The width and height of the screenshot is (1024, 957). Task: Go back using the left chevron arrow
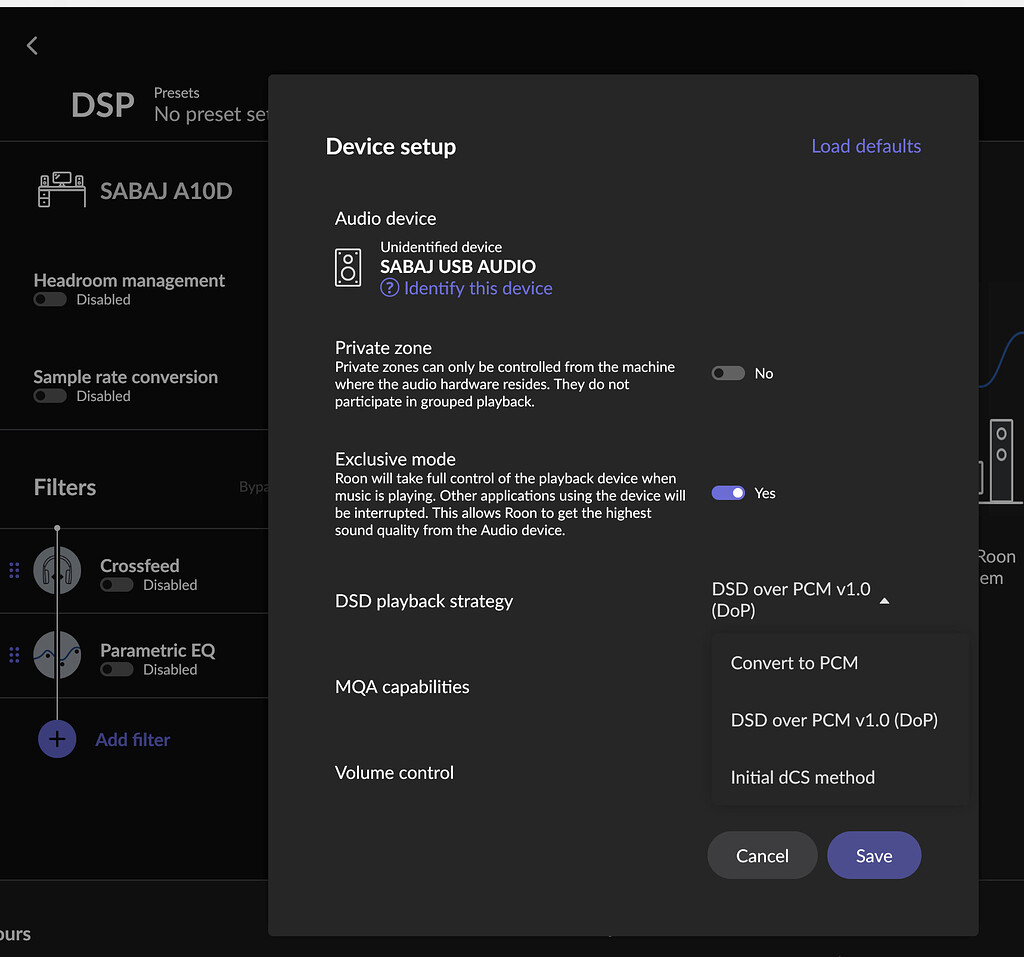(x=32, y=46)
